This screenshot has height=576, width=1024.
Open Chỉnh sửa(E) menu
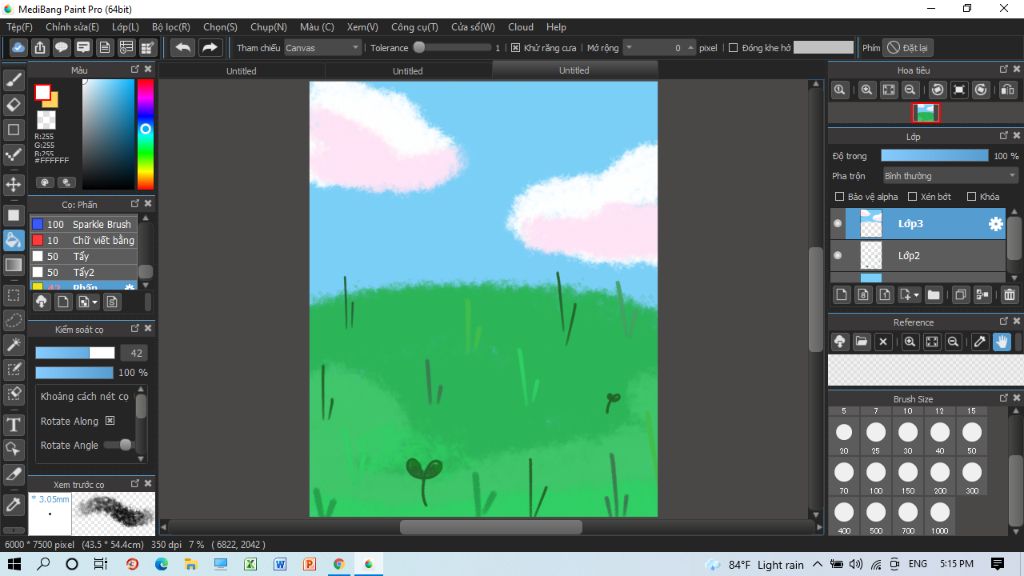72,27
